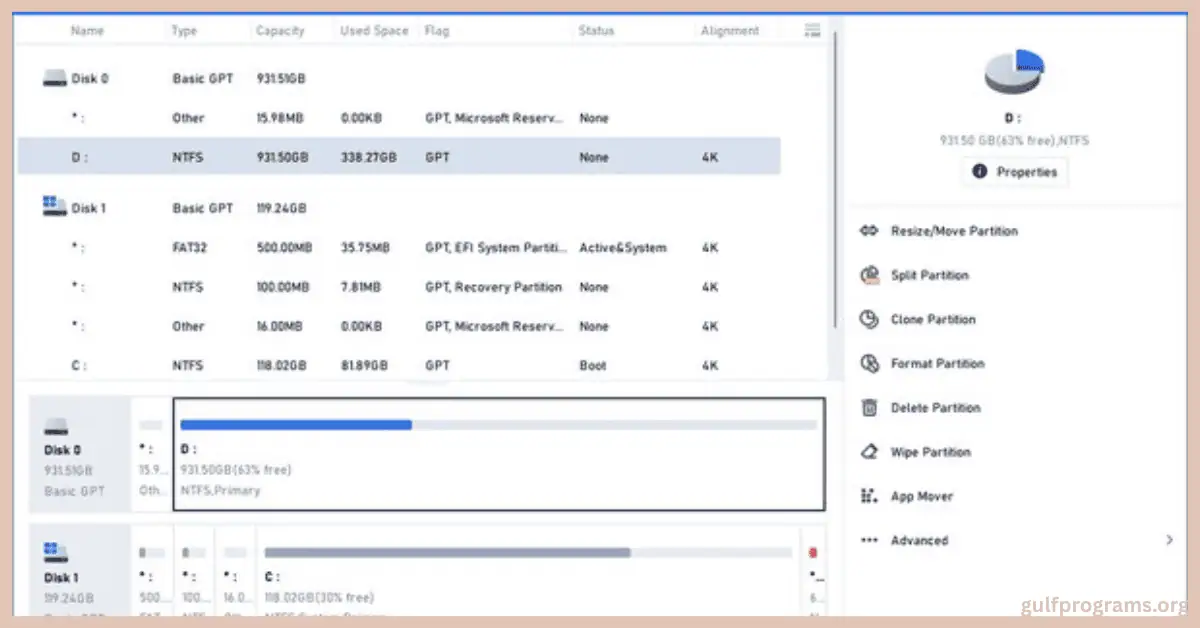Open column settings icon in table header
The image size is (1200, 628).
click(x=813, y=31)
